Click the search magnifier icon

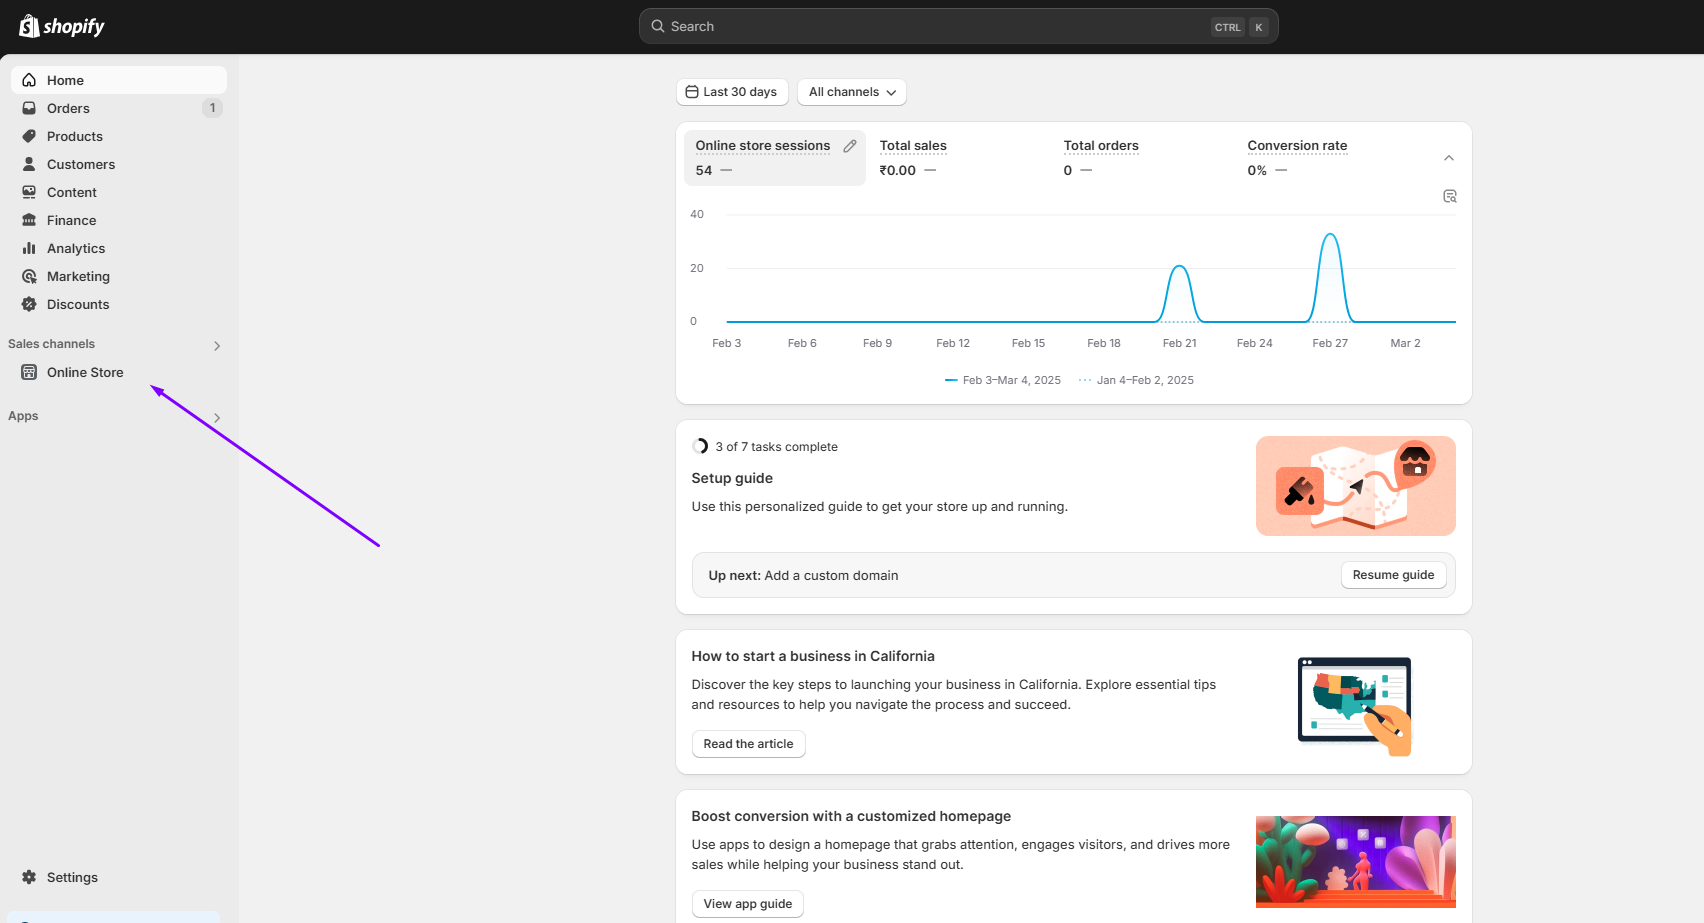[x=658, y=26]
